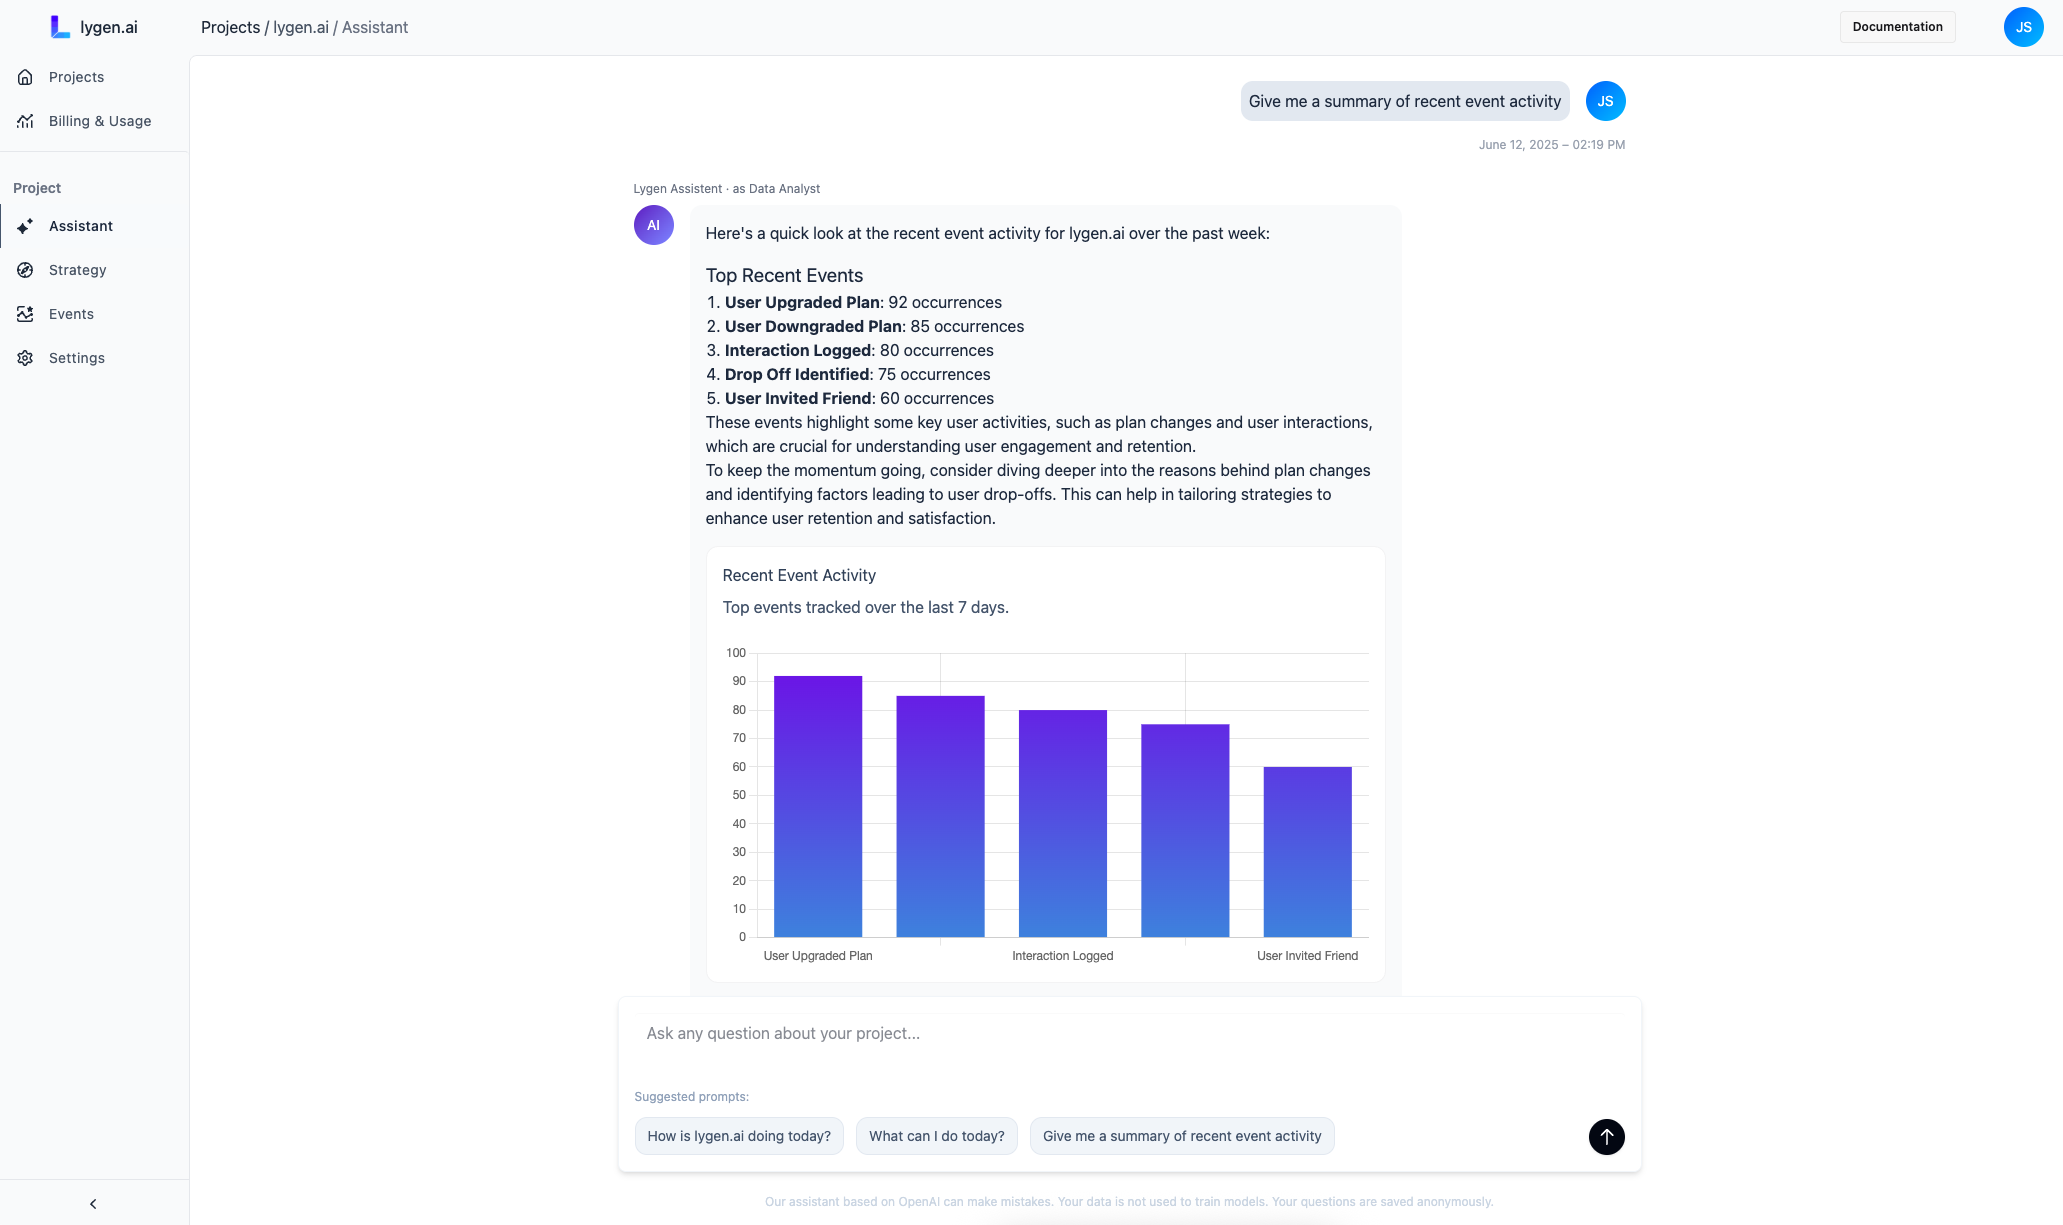
Task: Choose 'What can I do today?' prompt
Action: (936, 1136)
